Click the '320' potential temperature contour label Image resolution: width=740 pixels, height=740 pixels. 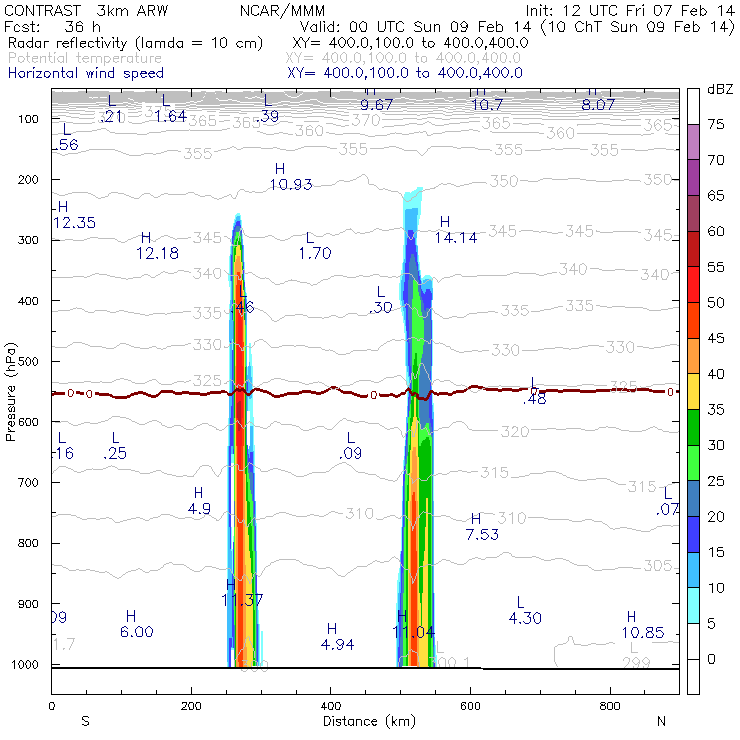coord(515,432)
